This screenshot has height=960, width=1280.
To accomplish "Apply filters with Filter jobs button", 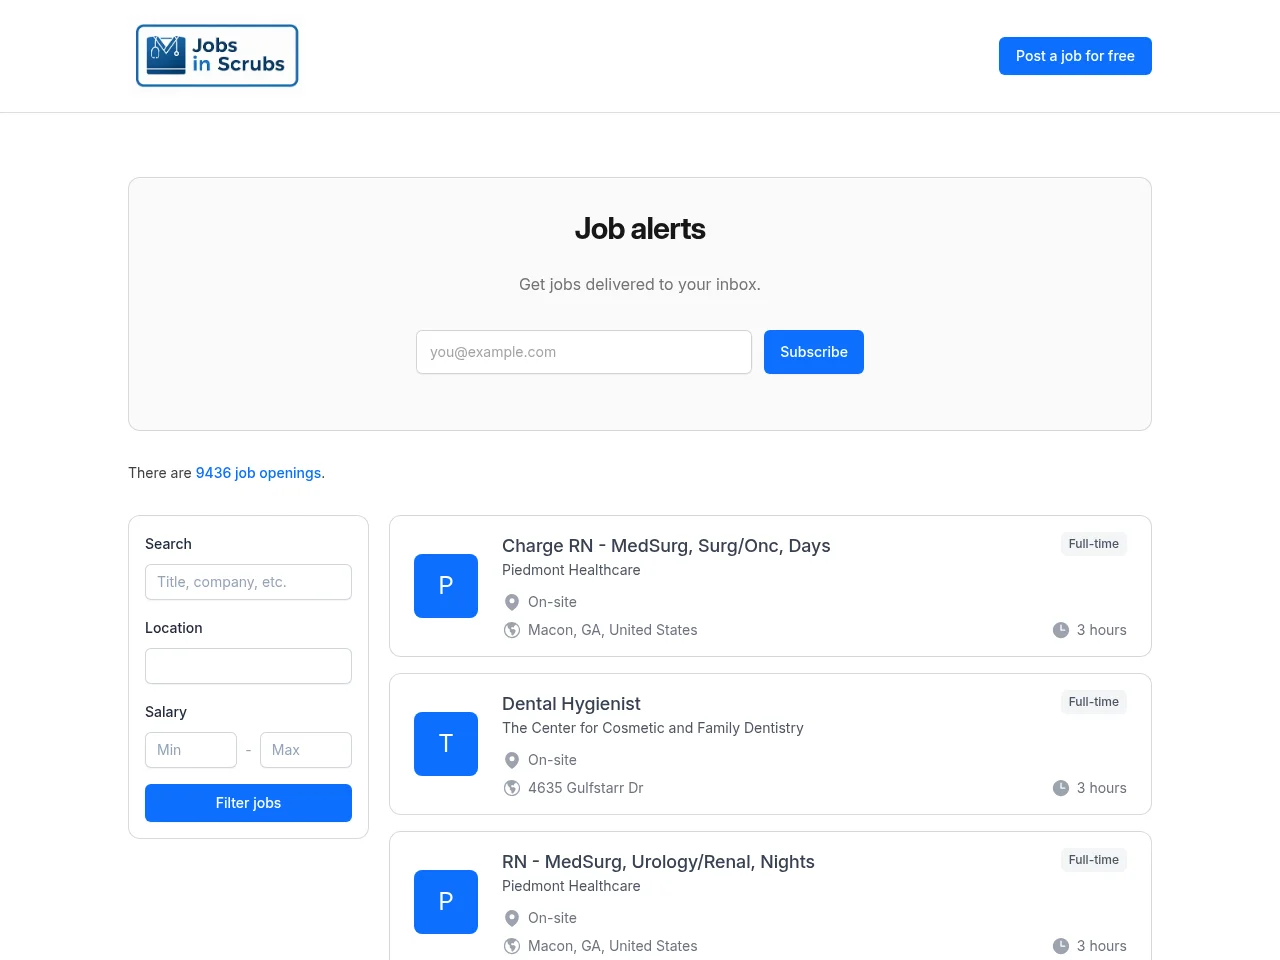I will [x=248, y=803].
